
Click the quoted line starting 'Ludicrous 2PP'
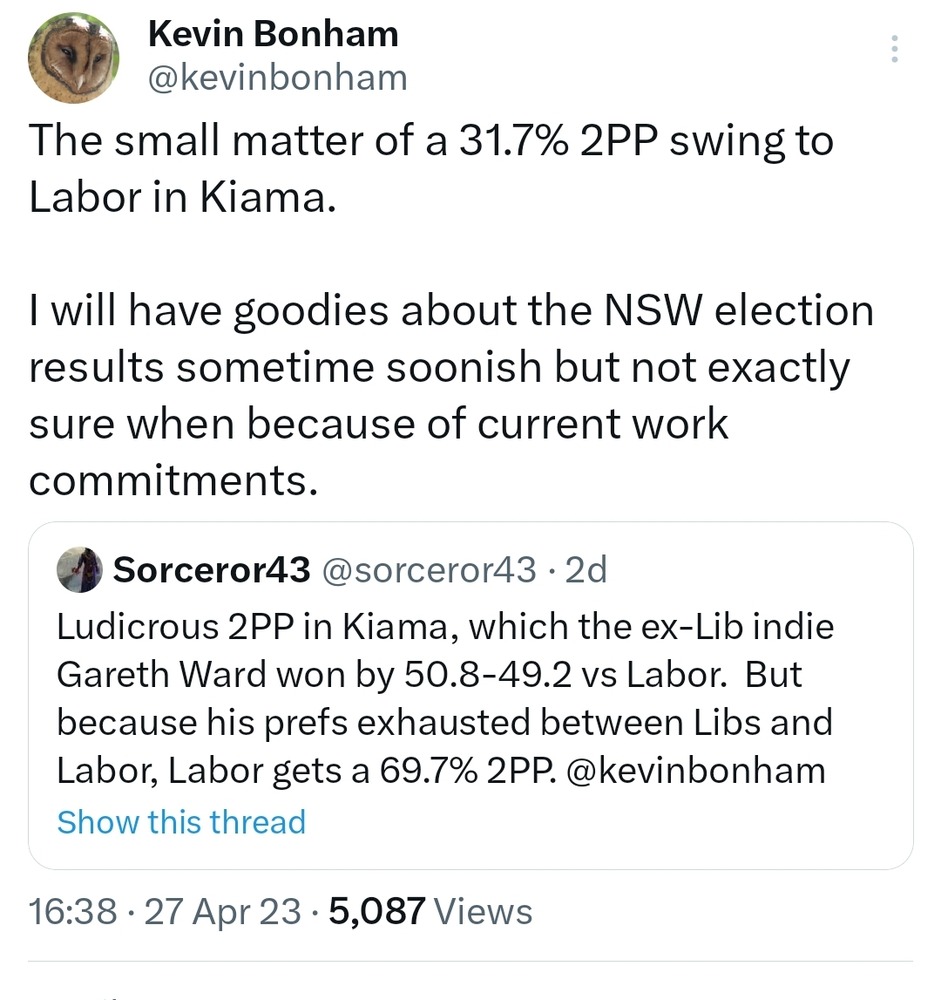pos(445,626)
